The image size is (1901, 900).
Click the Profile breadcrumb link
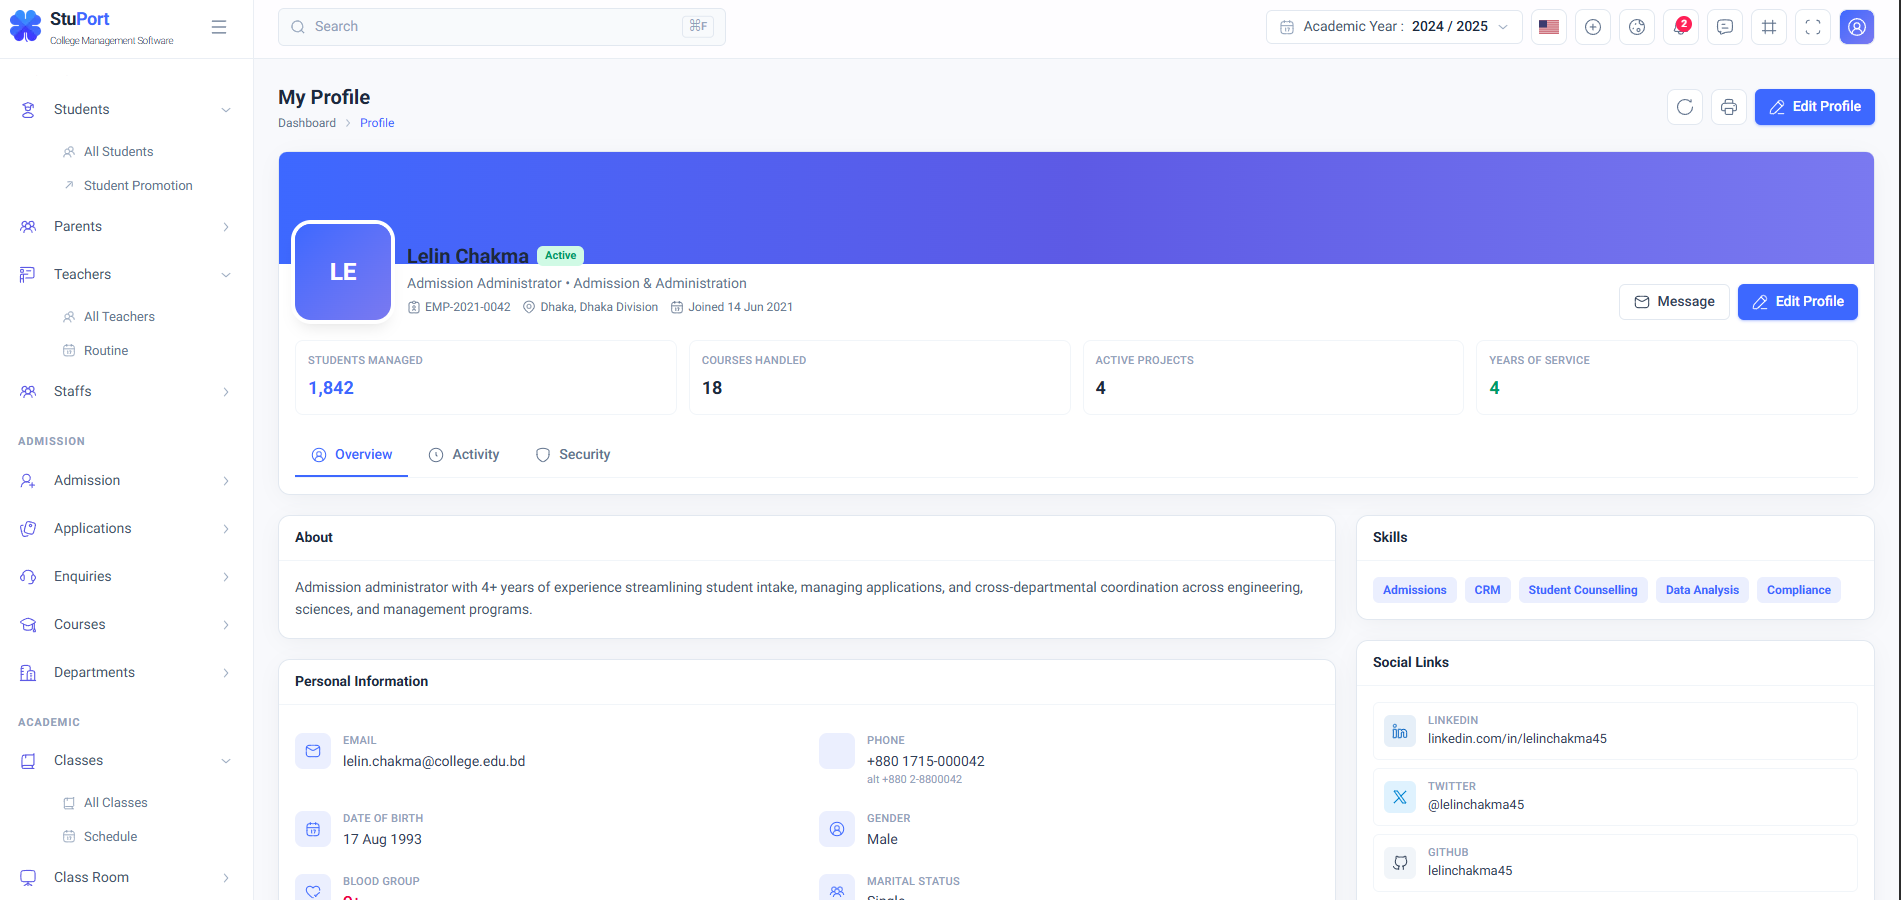tap(377, 123)
